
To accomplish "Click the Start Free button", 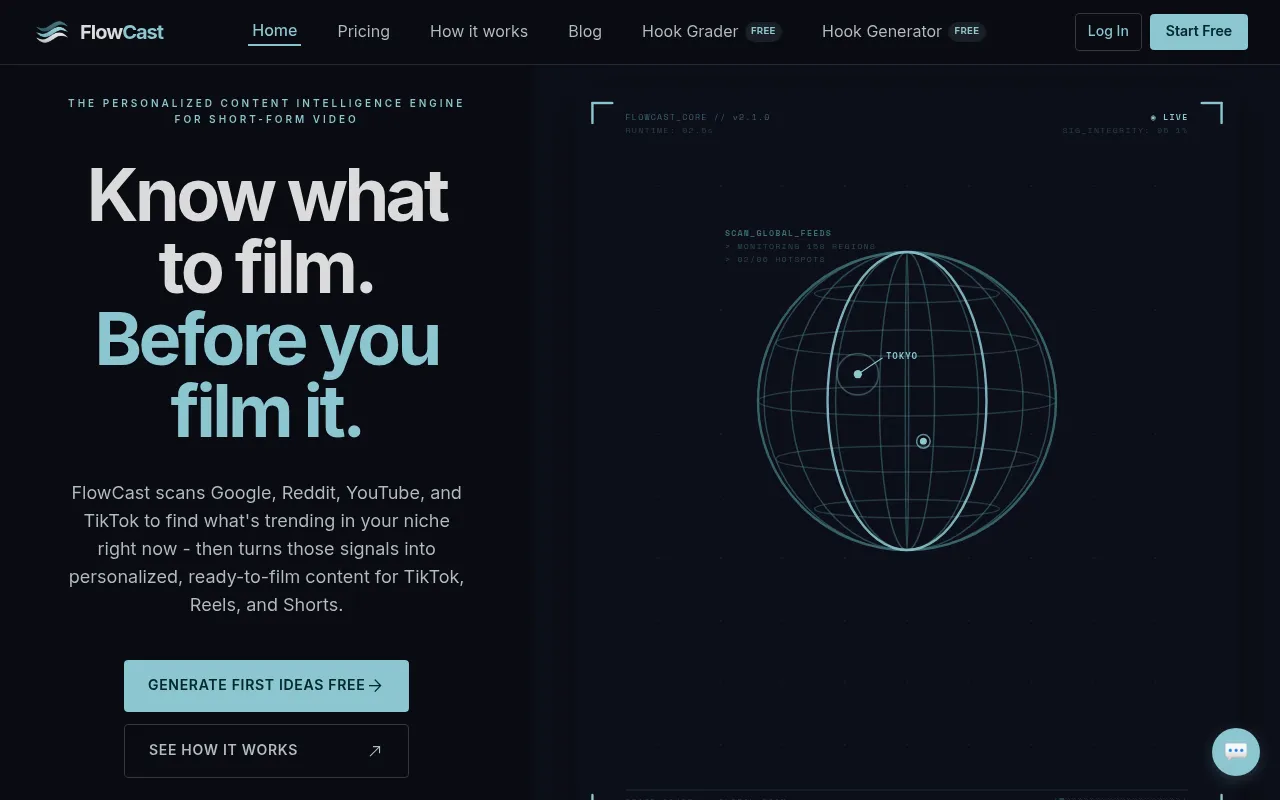I will click(x=1198, y=32).
